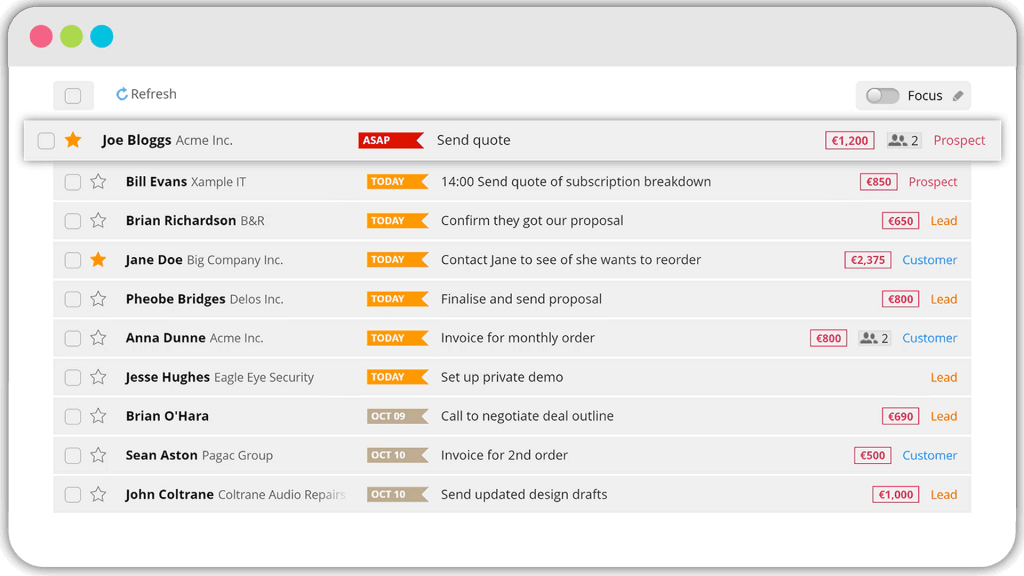Tick the checkbox on Joe Bloggs row

46,140
